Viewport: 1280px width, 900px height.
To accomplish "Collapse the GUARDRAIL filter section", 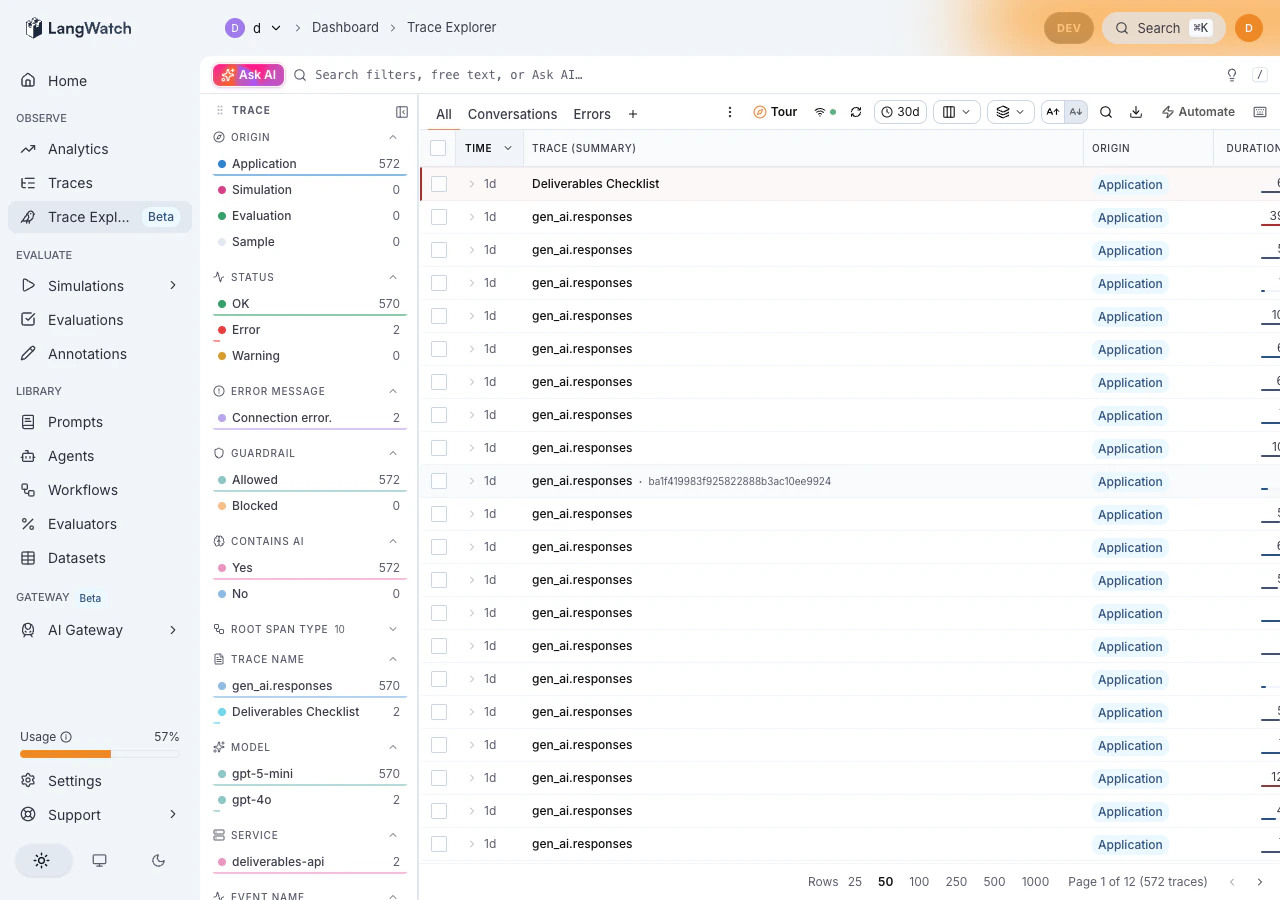I will (x=393, y=453).
